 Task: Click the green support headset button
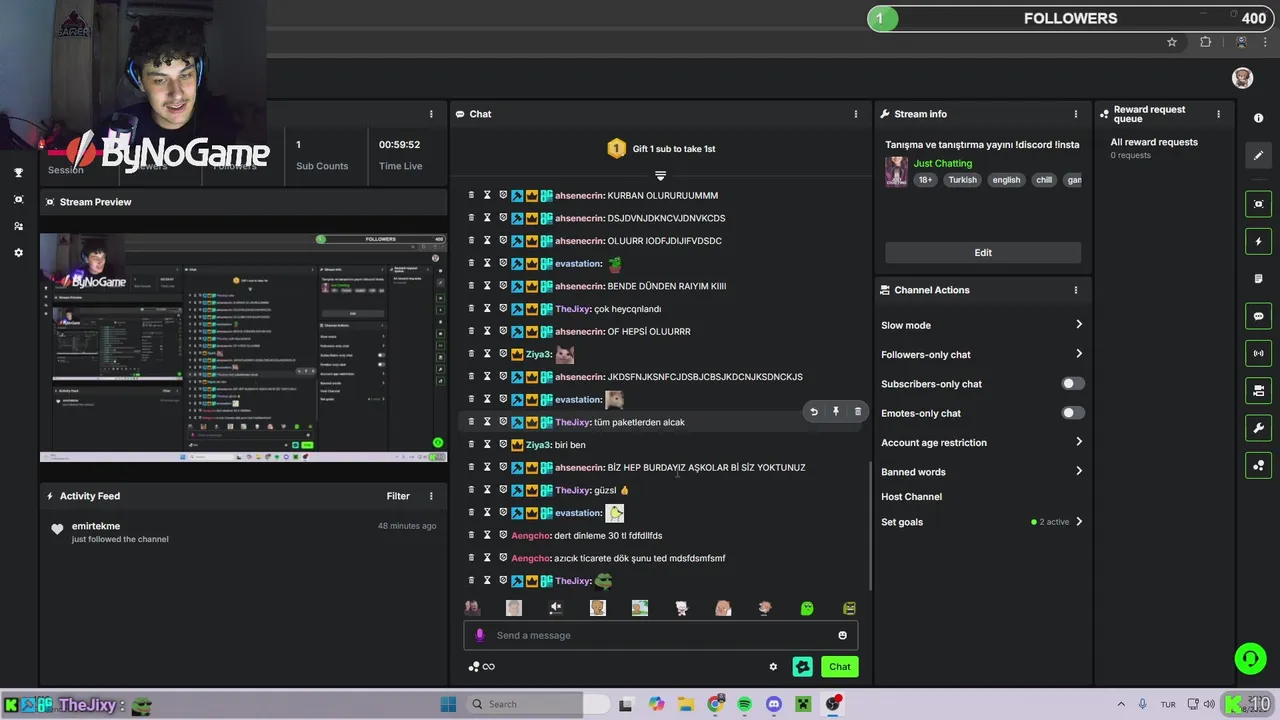(x=1250, y=658)
